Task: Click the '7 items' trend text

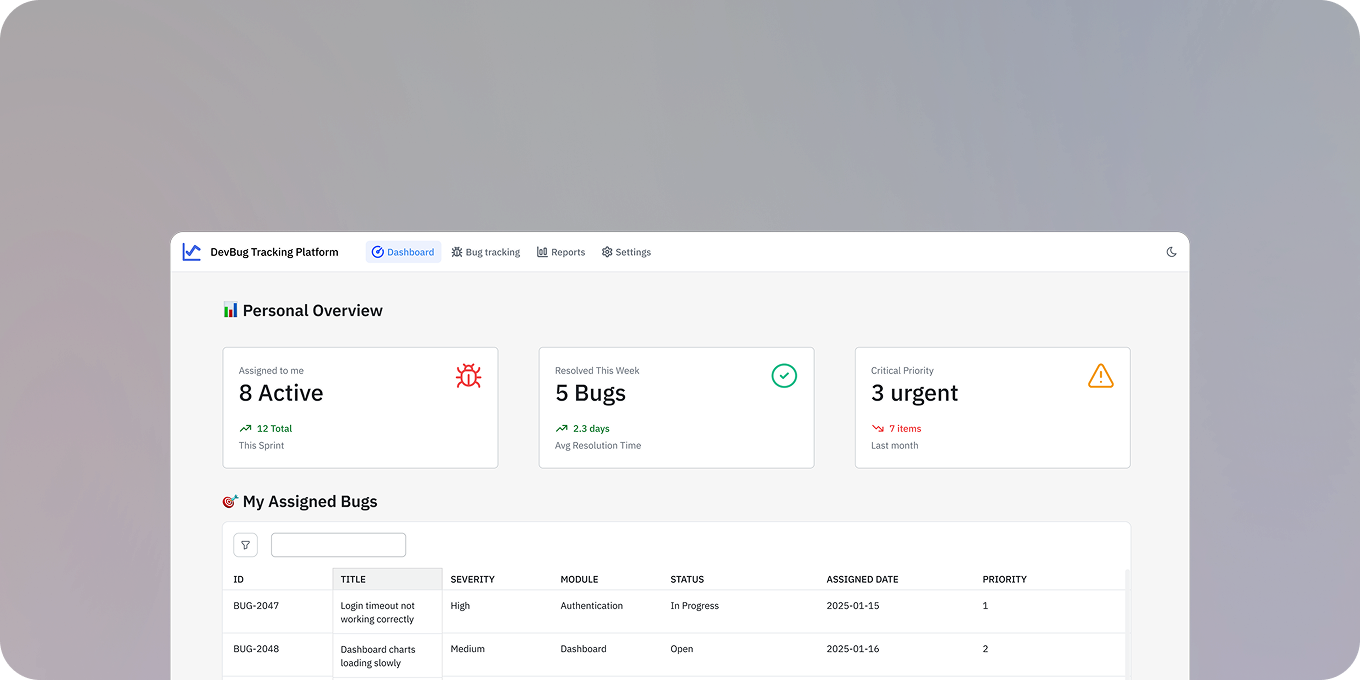Action: (905, 428)
